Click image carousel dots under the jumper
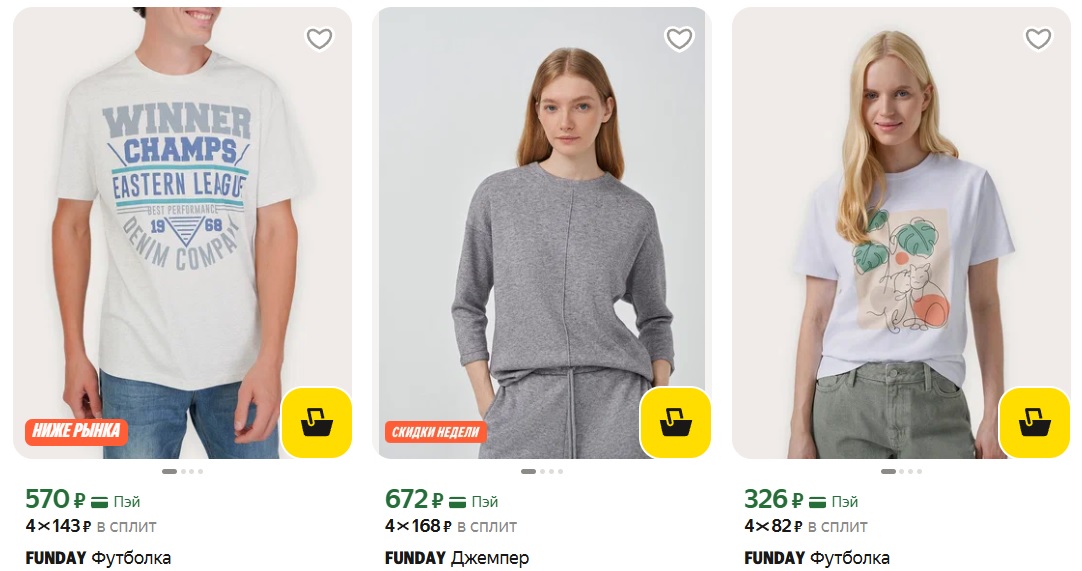Viewport: 1082px width, 571px height. (541, 471)
